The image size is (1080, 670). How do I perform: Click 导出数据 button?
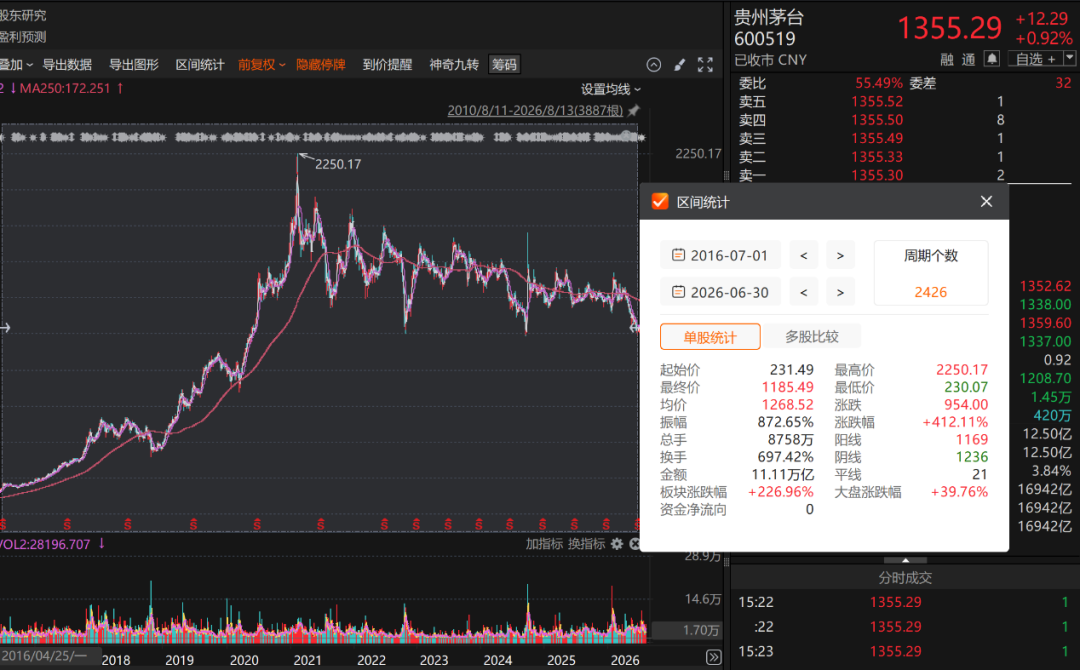click(x=67, y=65)
